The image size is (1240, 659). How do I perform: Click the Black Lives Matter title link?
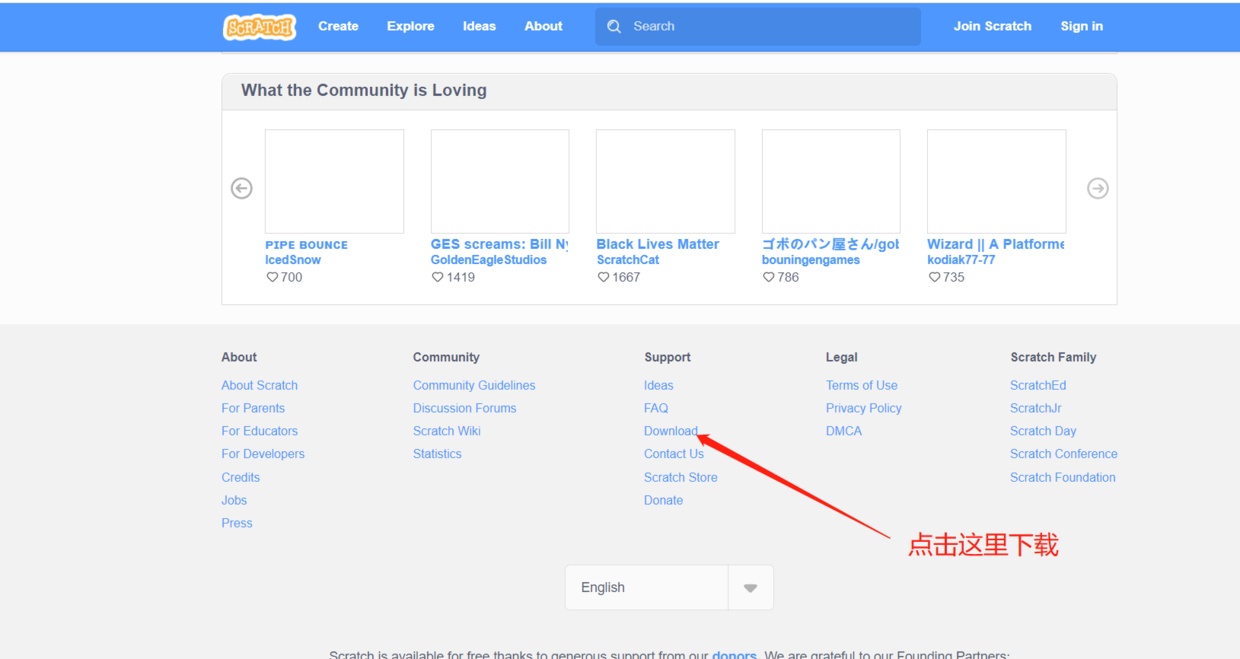coord(657,244)
